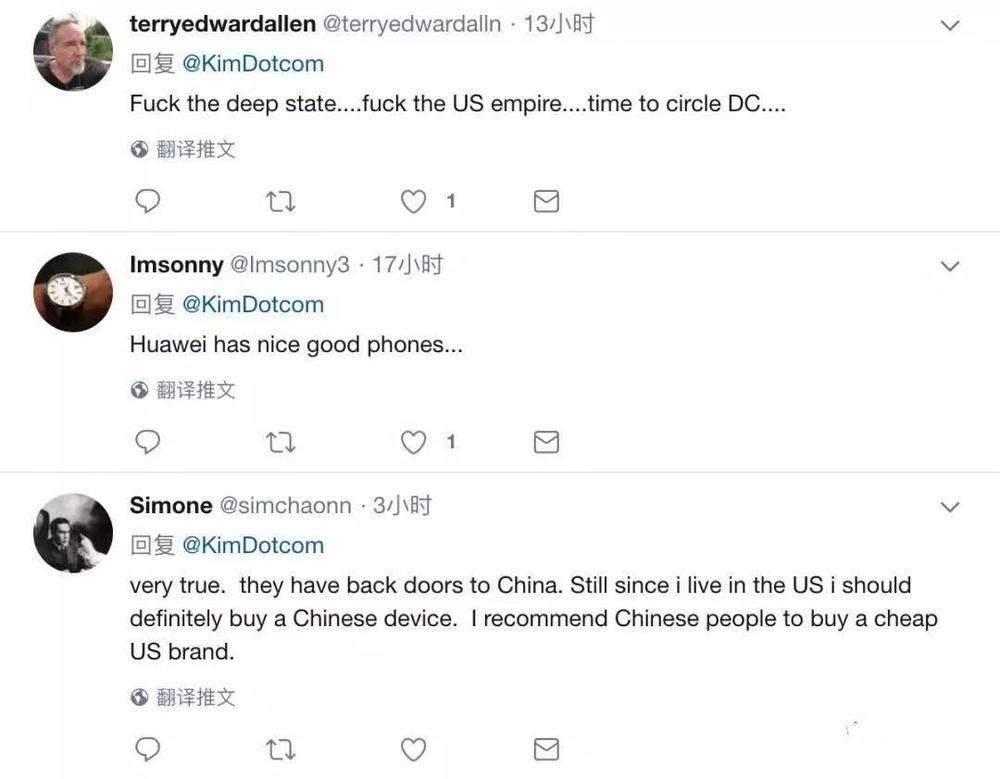The height and width of the screenshot is (779, 1000).
Task: Like Imsonny's Huawei phones tweet
Action: (x=413, y=442)
